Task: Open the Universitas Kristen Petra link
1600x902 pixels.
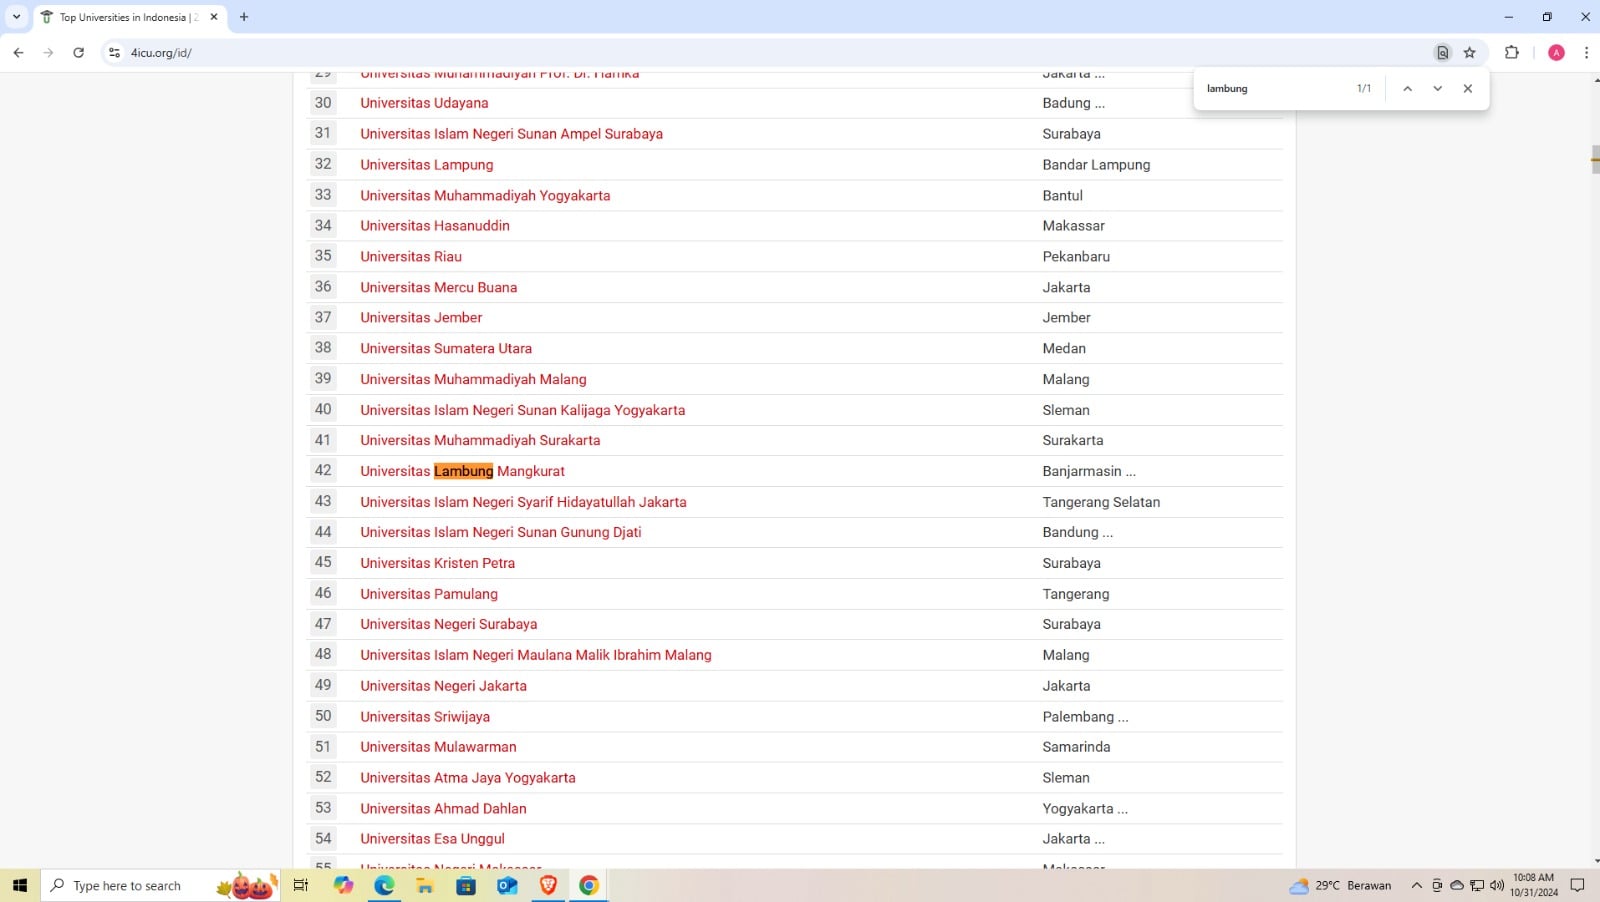Action: click(437, 563)
